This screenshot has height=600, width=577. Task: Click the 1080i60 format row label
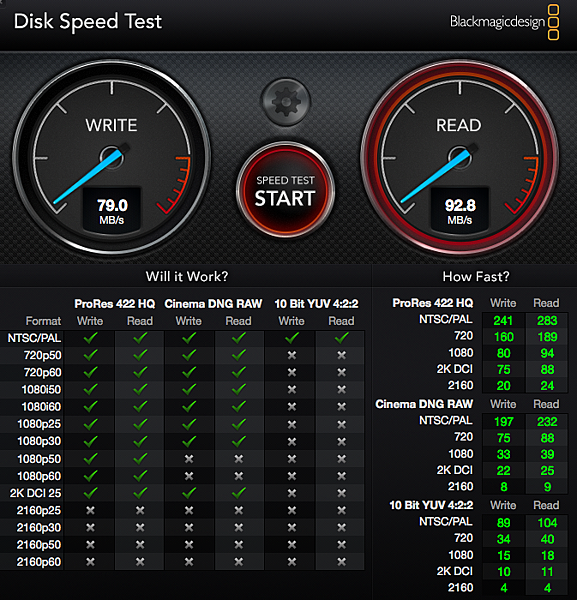[x=41, y=407]
